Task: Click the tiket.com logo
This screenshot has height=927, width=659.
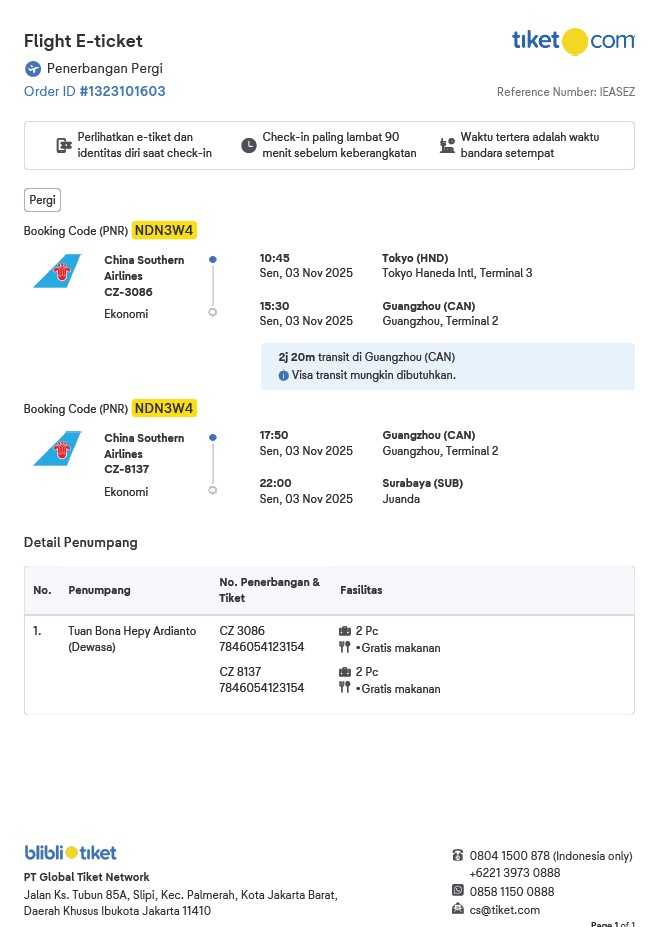Action: pyautogui.click(x=573, y=41)
